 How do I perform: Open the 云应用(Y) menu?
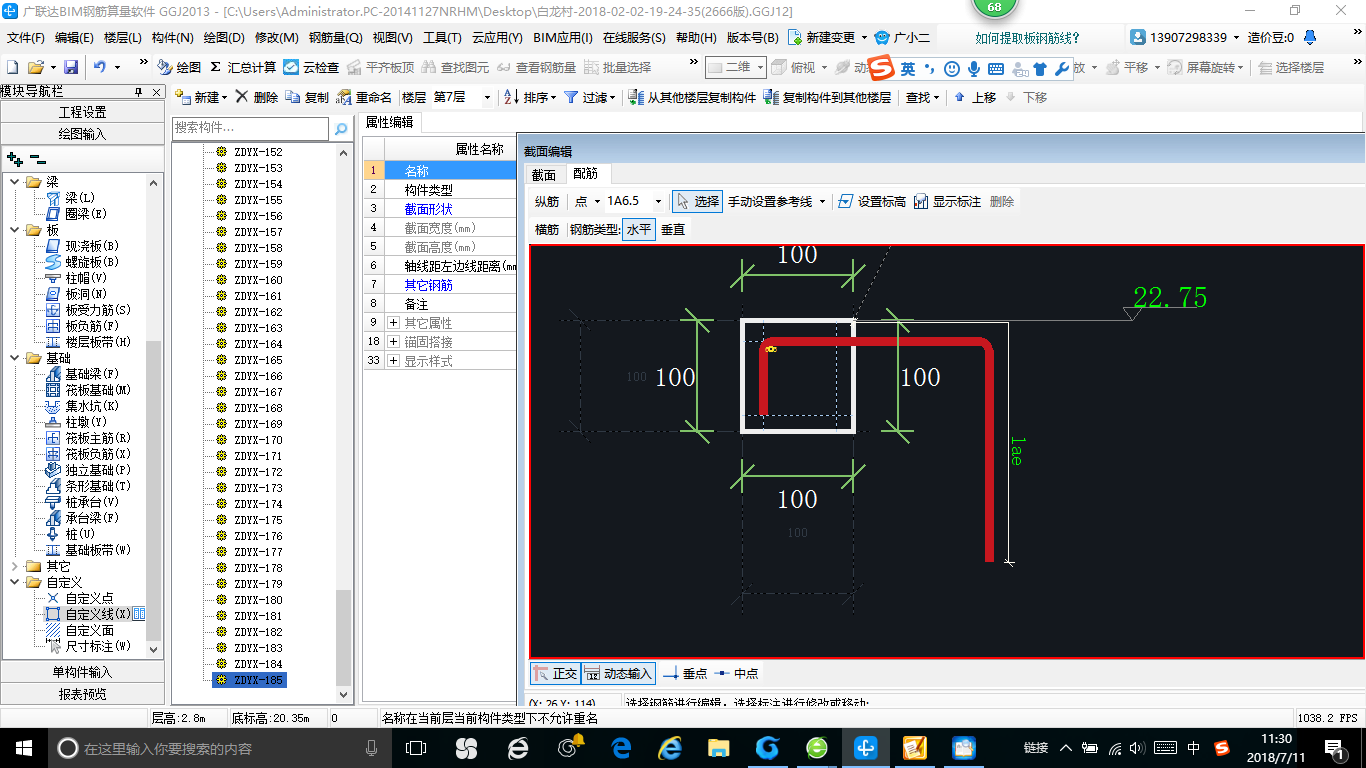[x=497, y=37]
